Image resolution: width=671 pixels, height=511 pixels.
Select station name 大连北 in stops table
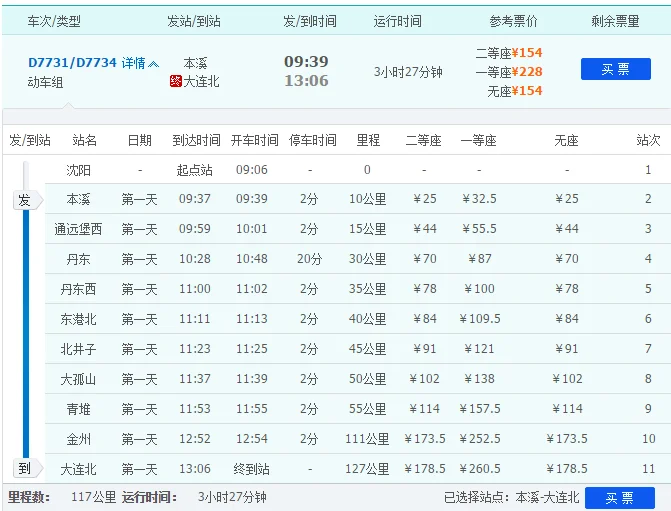pyautogui.click(x=78, y=469)
